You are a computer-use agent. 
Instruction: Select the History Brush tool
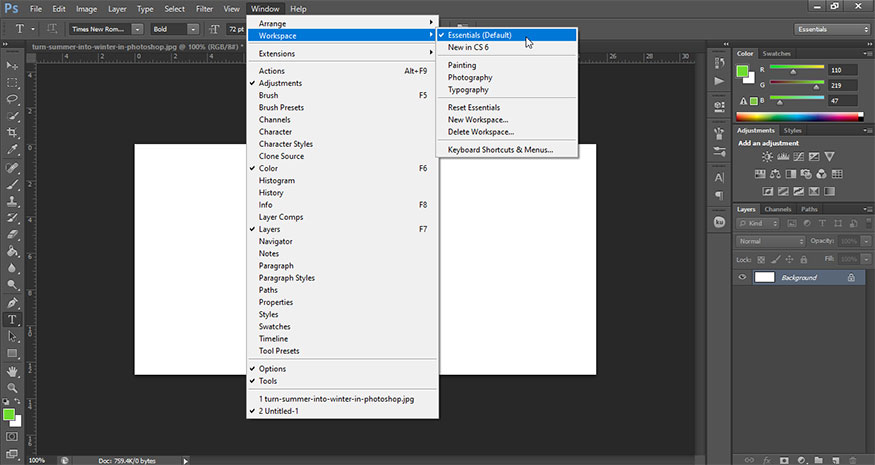point(12,218)
